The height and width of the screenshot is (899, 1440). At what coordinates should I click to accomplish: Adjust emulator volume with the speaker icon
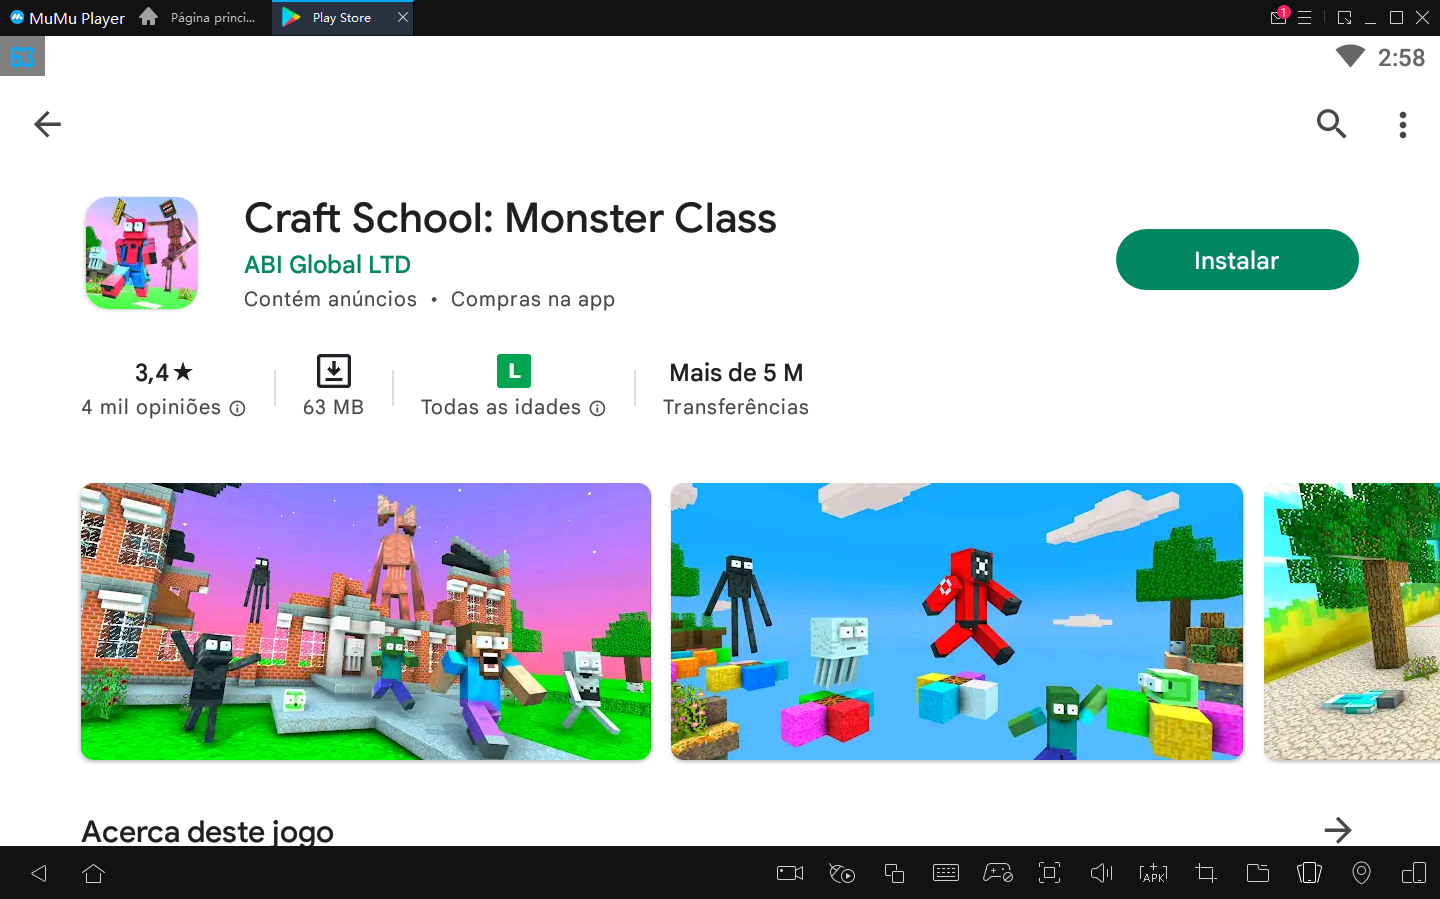click(1101, 873)
